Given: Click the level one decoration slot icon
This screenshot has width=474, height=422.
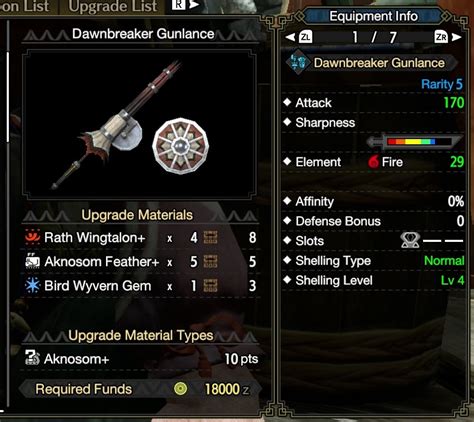Looking at the screenshot, I should click(410, 240).
